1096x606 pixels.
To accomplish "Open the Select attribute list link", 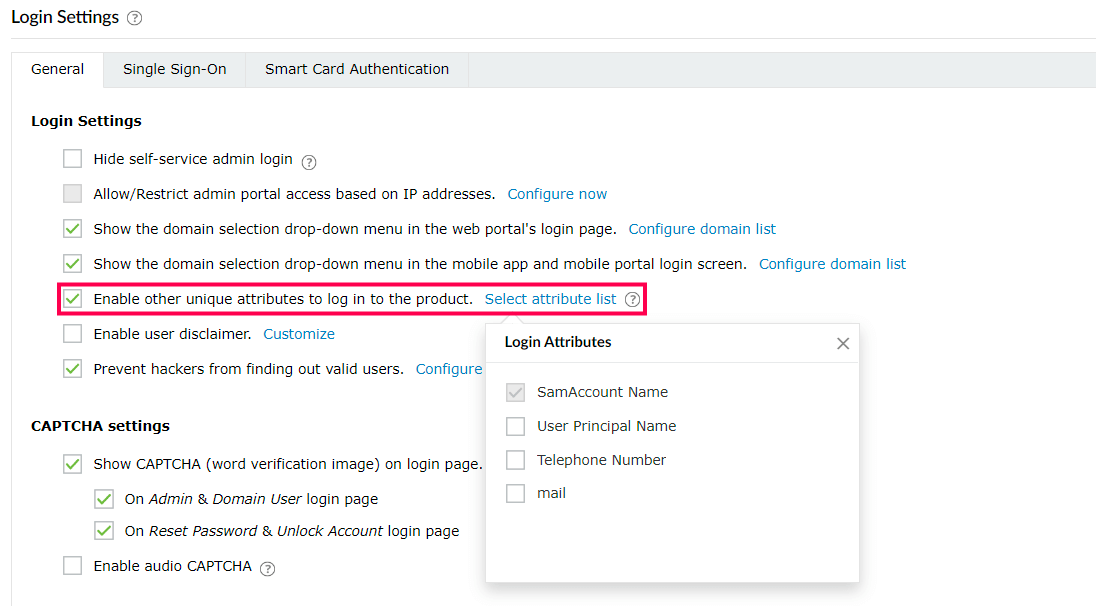I will pos(550,299).
